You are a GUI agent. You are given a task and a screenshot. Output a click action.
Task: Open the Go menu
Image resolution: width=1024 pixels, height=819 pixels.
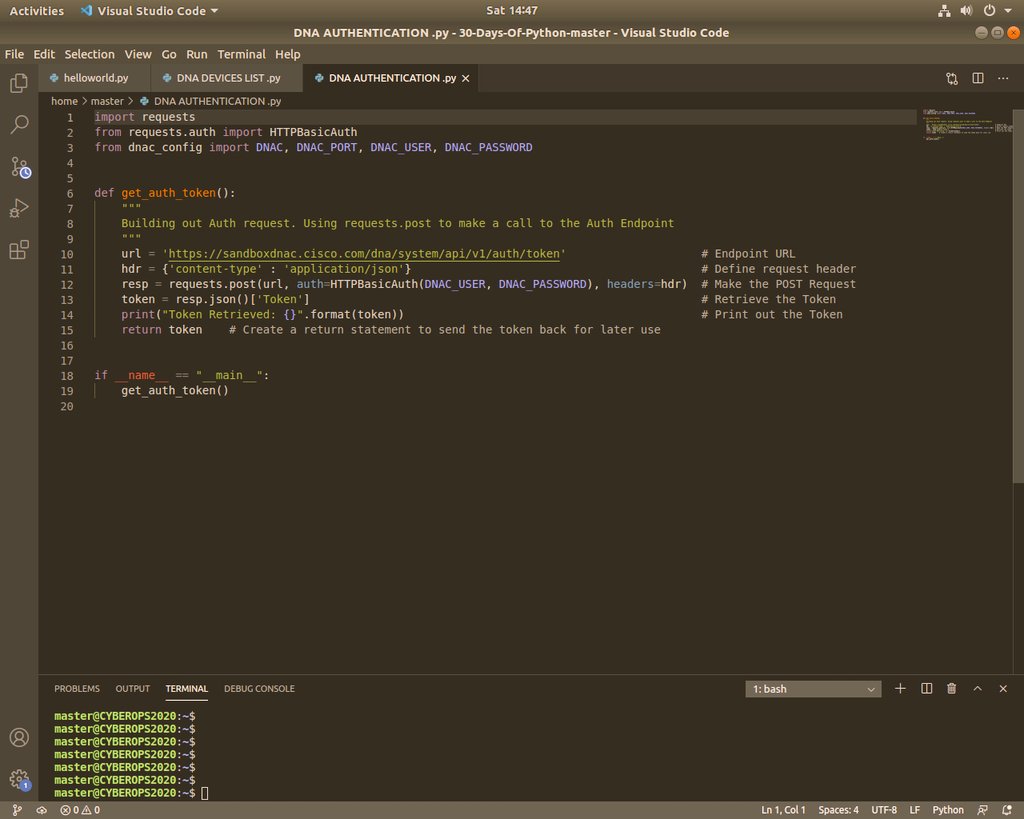pyautogui.click(x=169, y=54)
